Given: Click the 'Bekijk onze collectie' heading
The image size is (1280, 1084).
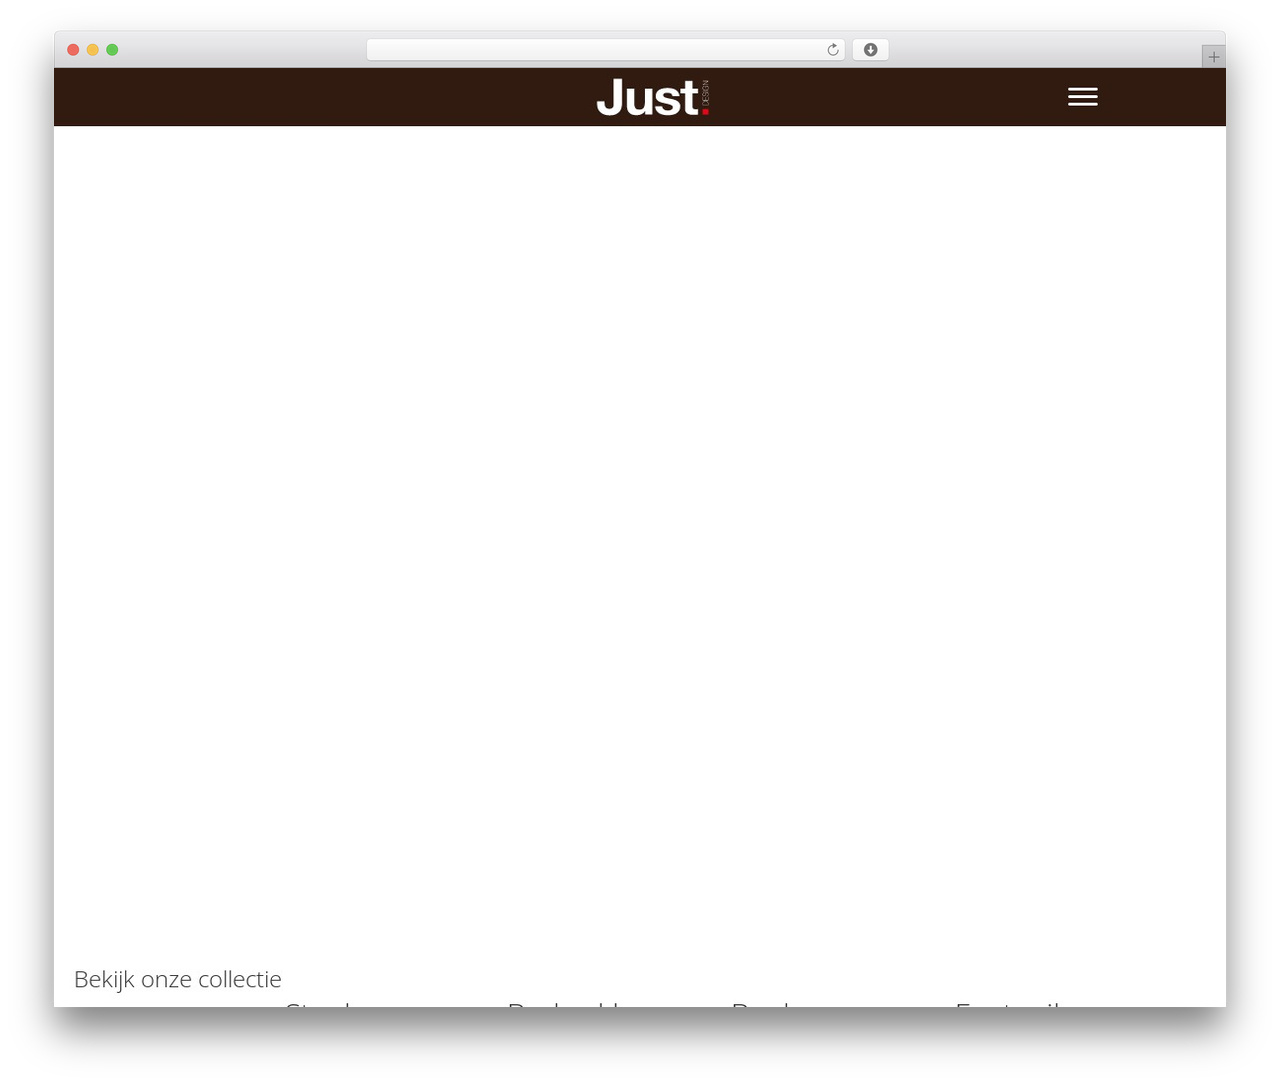Looking at the screenshot, I should pos(178,979).
